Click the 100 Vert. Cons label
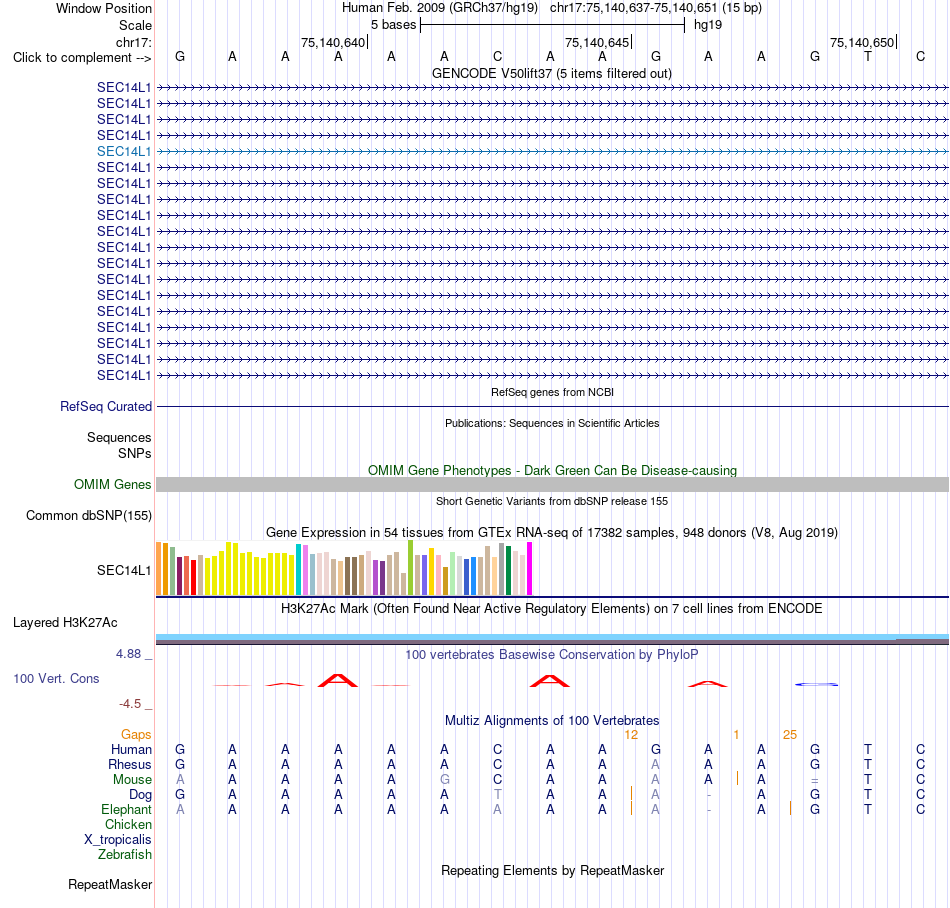This screenshot has width=950, height=908. [56, 678]
